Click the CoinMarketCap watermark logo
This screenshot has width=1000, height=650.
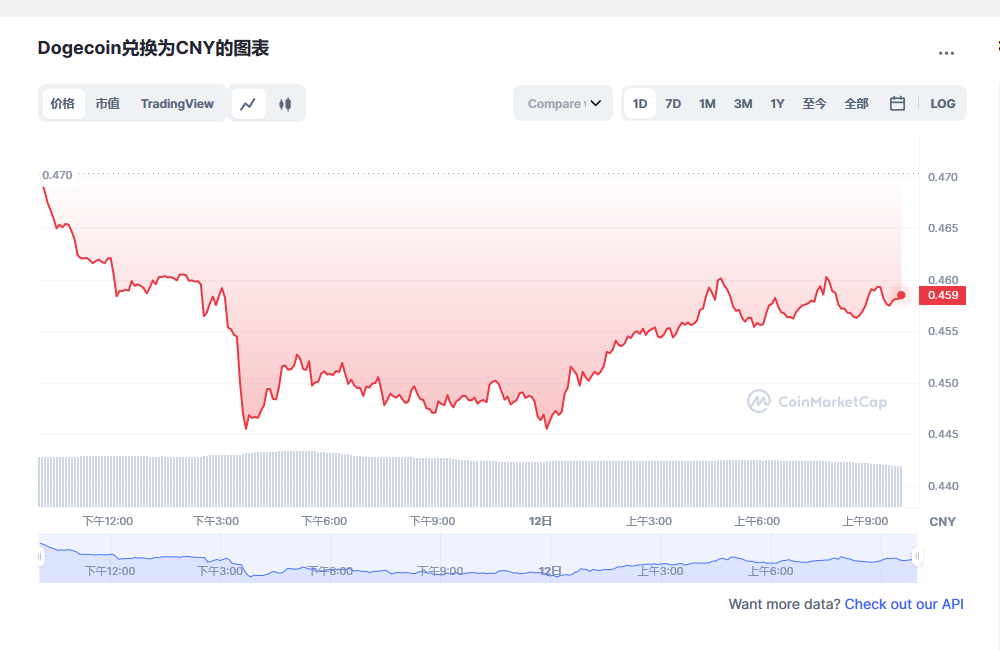tap(817, 402)
